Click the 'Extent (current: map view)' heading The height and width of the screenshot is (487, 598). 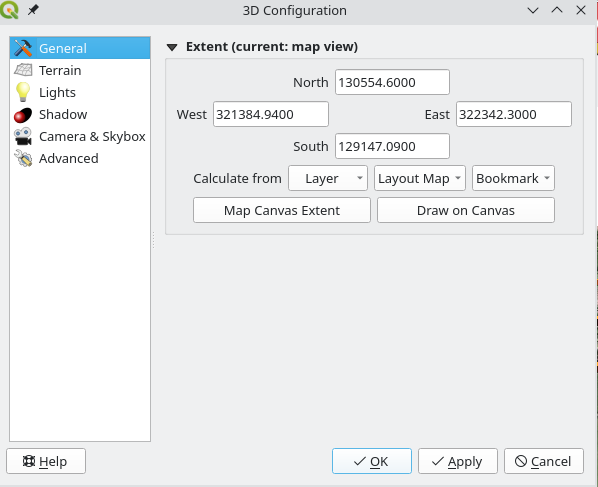pyautogui.click(x=272, y=47)
